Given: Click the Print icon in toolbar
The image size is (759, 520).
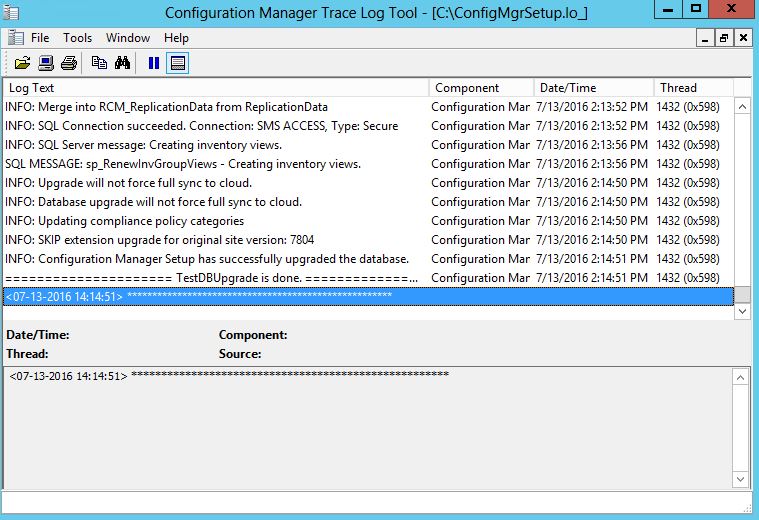Looking at the screenshot, I should click(x=68, y=63).
